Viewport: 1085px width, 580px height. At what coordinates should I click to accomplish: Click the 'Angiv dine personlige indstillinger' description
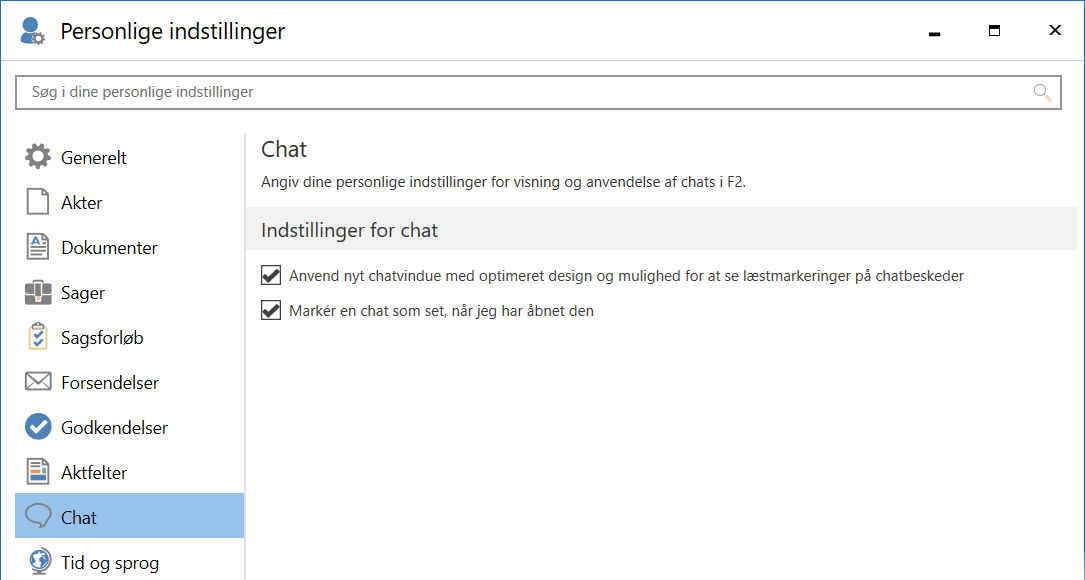503,183
